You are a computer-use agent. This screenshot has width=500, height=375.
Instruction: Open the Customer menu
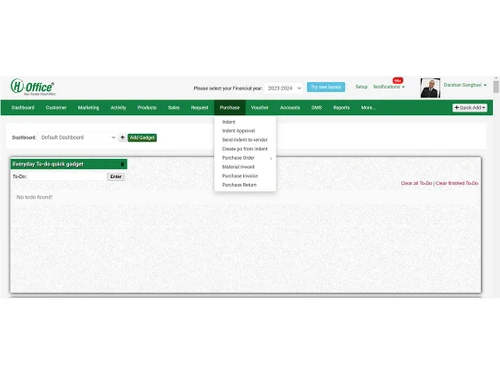[x=56, y=108]
